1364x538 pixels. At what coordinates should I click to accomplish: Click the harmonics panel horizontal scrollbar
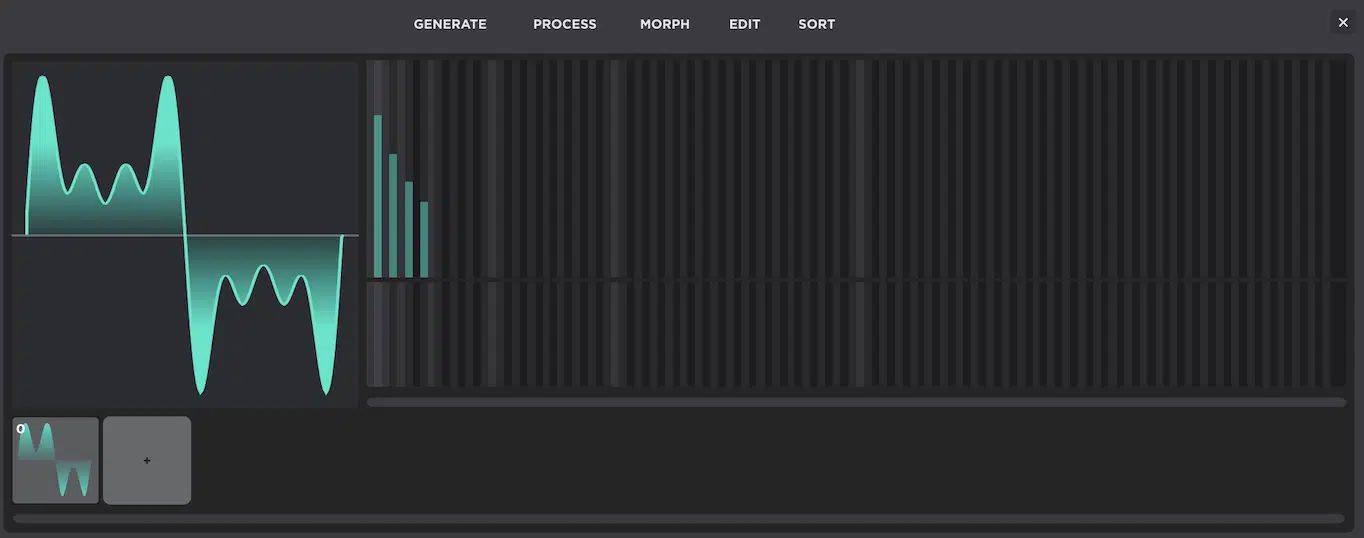click(856, 402)
